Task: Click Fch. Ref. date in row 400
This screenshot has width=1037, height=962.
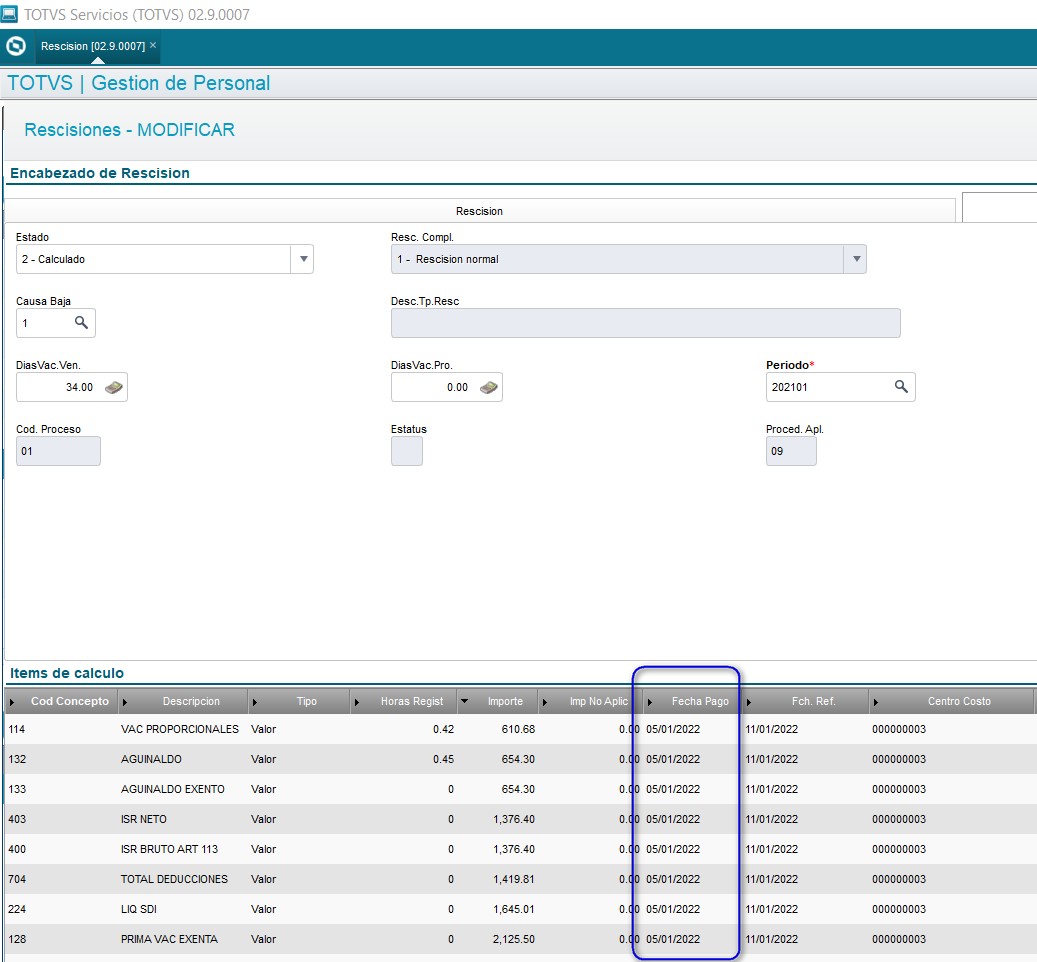Action: click(x=771, y=849)
